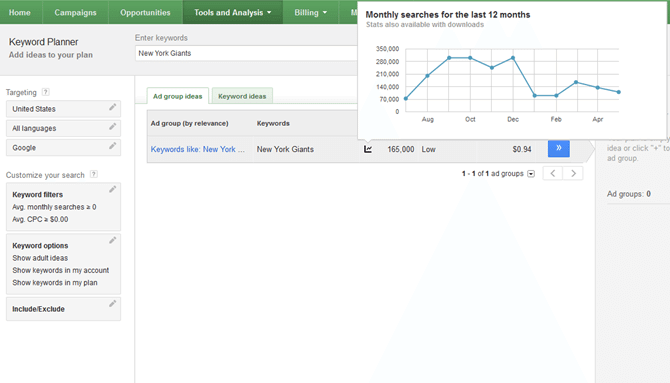Image resolution: width=670 pixels, height=383 pixels.
Task: Click the Enter keywords input field
Action: pos(246,53)
